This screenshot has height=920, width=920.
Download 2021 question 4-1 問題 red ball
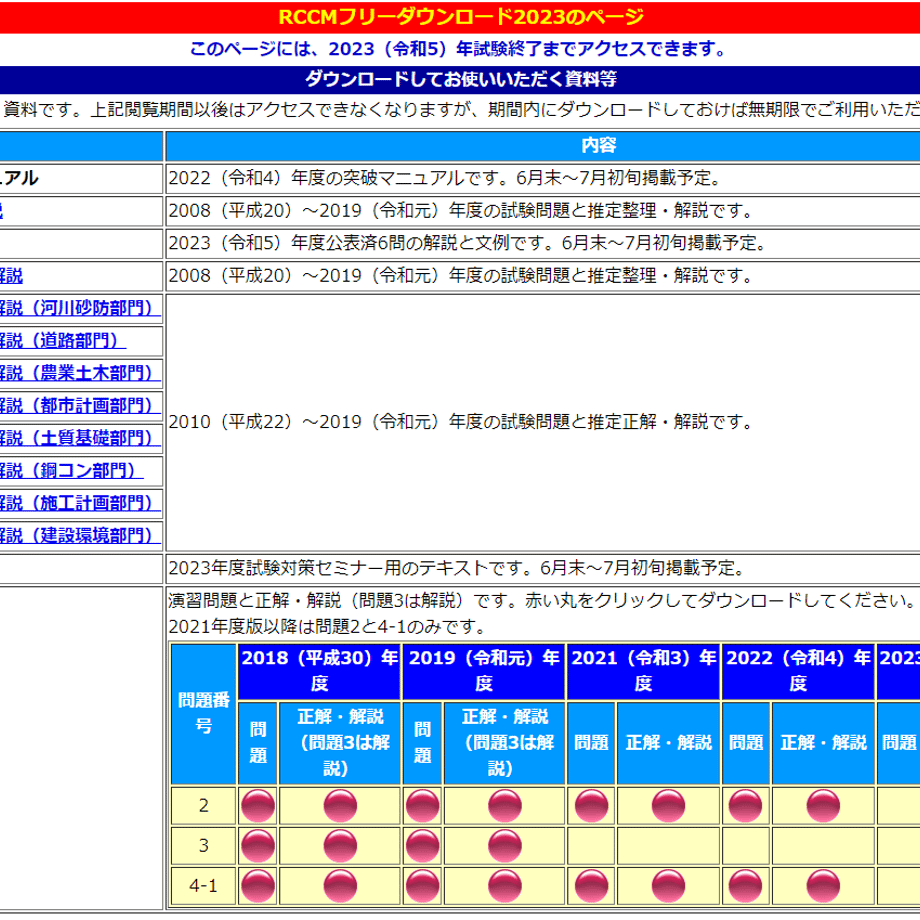pos(591,886)
